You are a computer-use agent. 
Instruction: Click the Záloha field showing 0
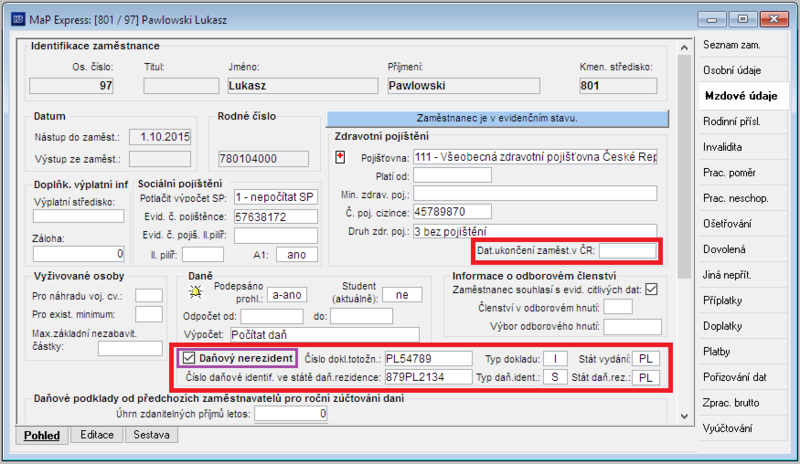(79, 254)
